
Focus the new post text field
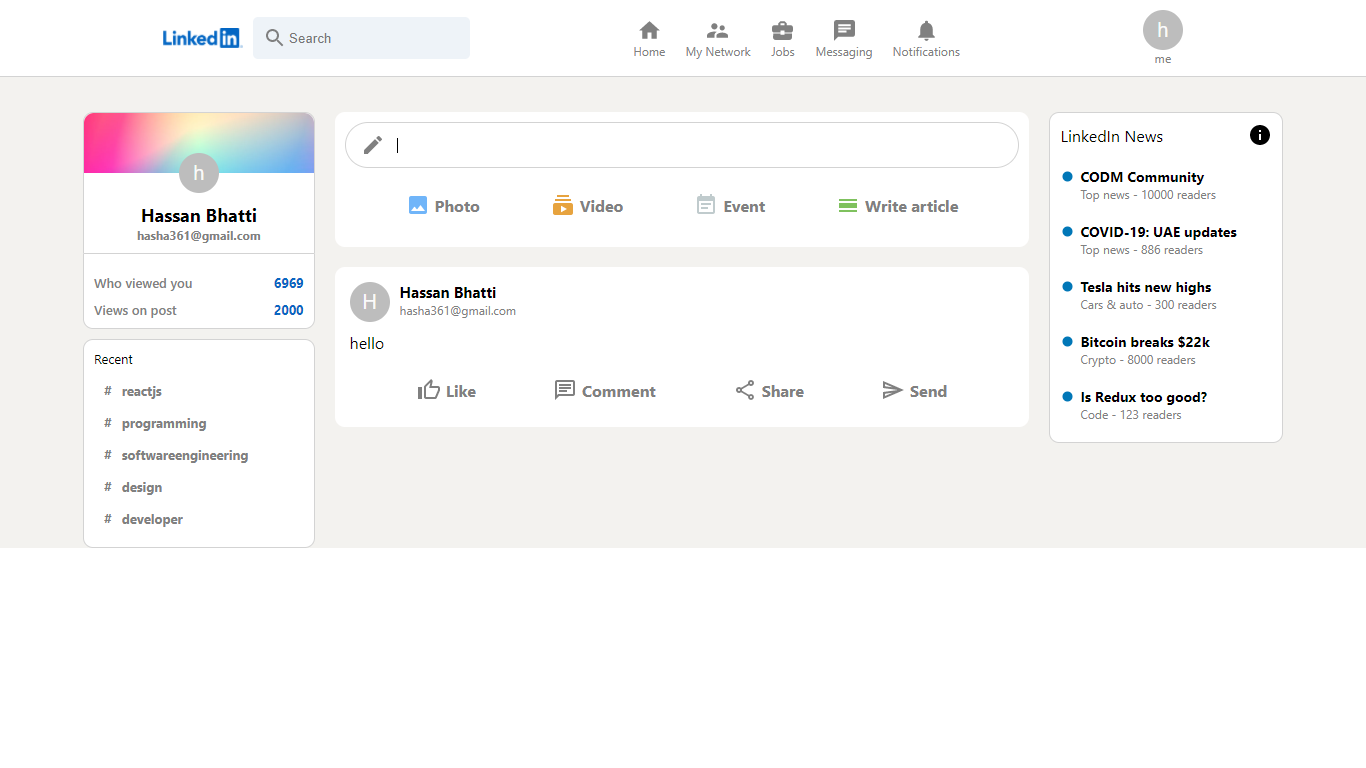(700, 145)
